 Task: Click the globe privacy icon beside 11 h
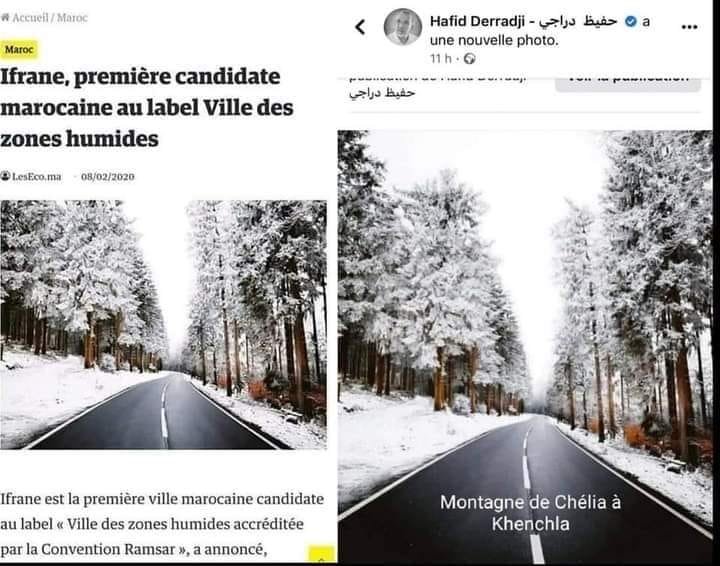tap(469, 59)
